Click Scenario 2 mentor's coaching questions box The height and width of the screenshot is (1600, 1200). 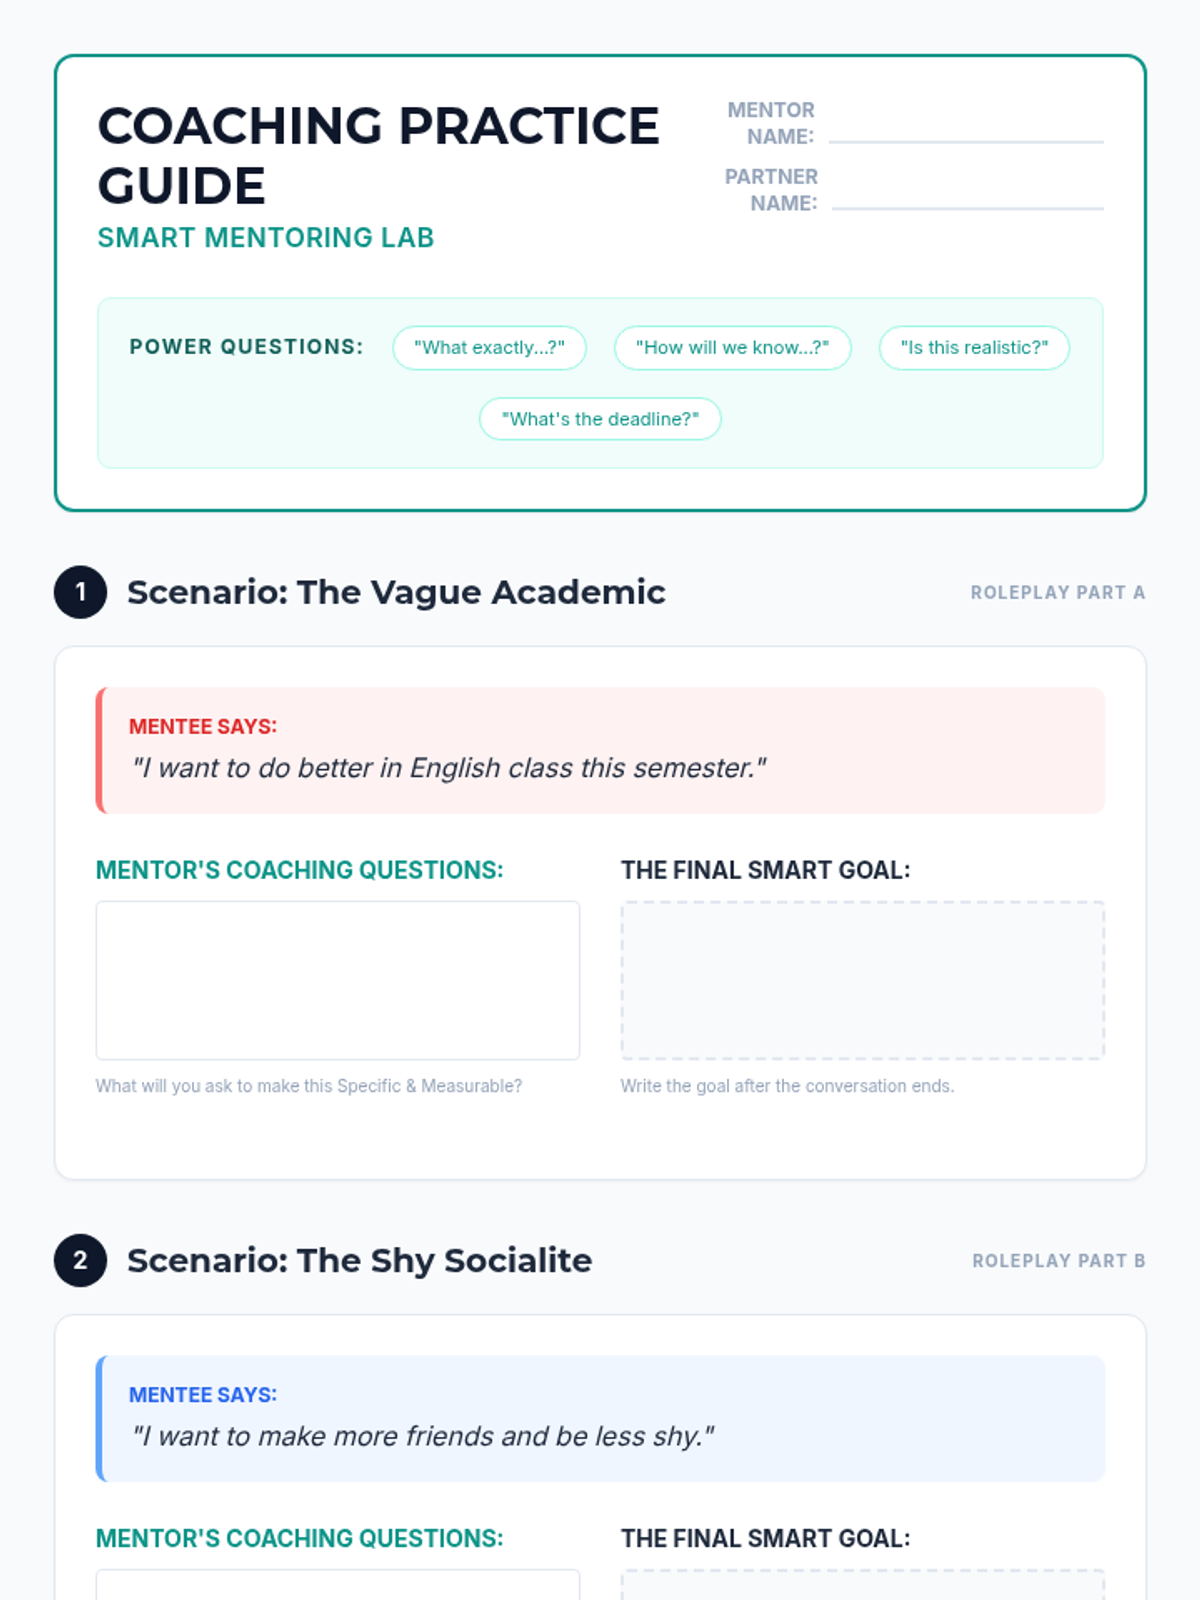point(337,1585)
